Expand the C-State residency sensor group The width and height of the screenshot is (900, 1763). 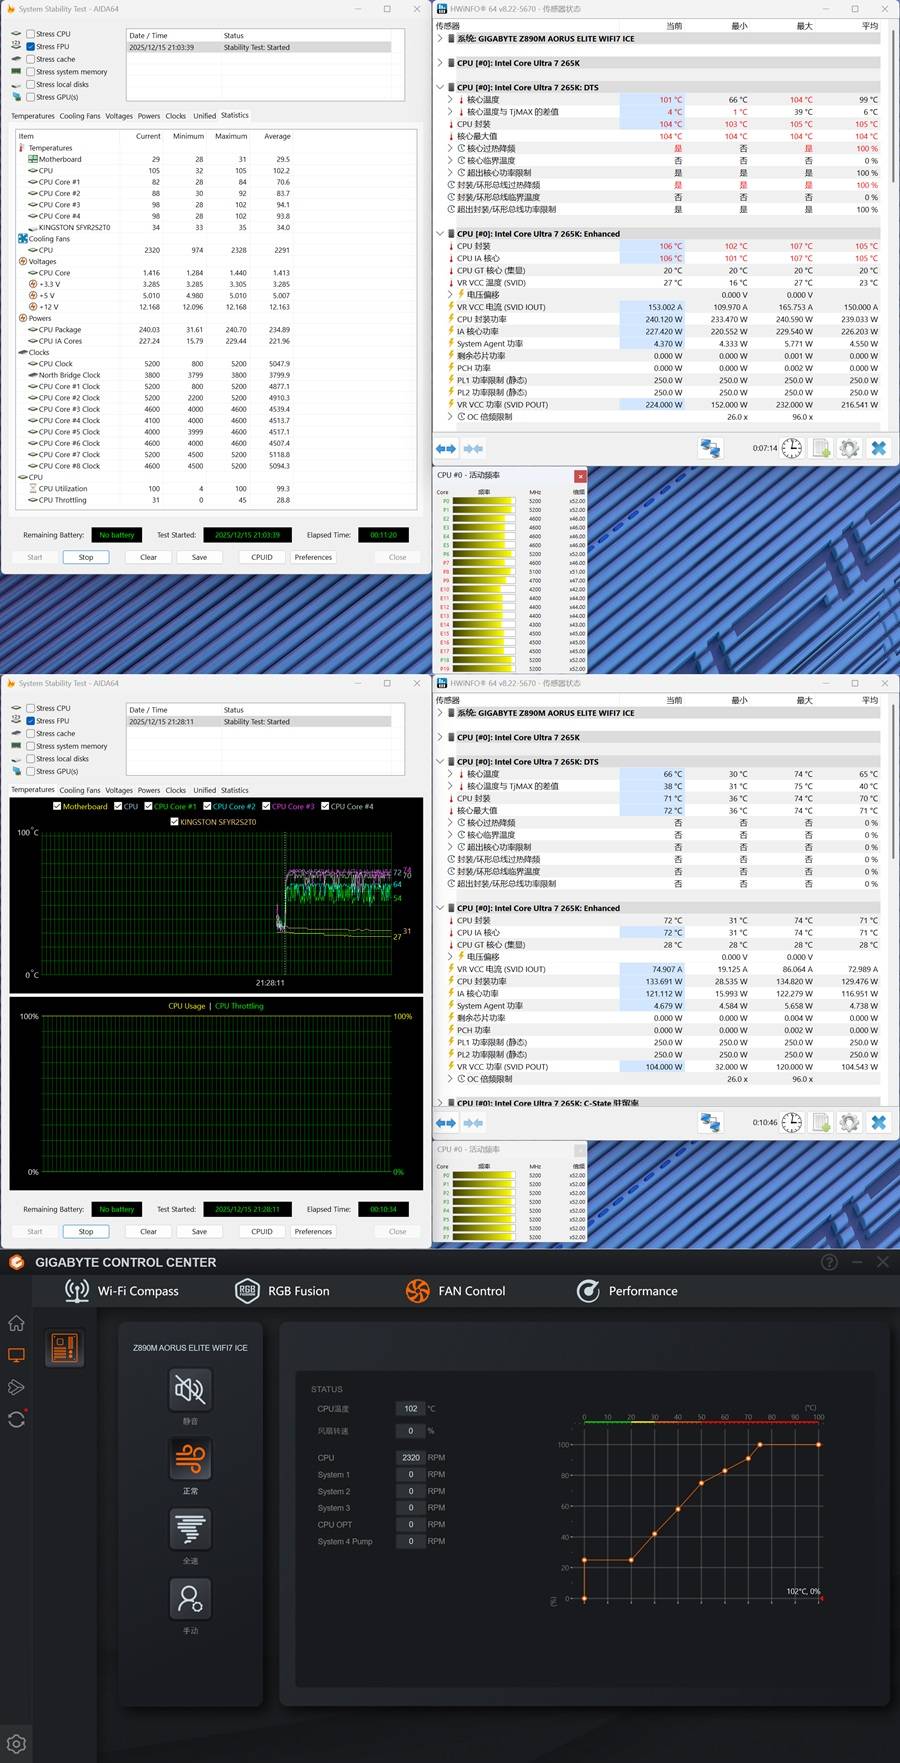[440, 1103]
